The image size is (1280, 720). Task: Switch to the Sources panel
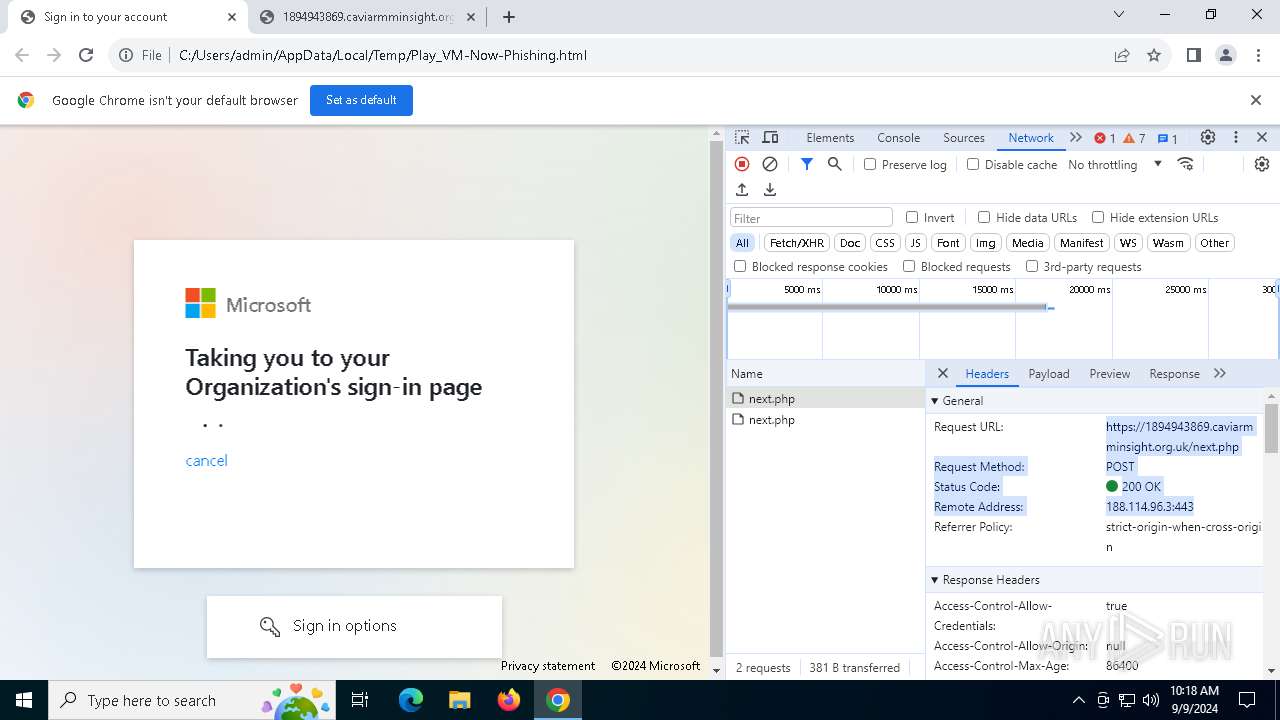point(964,138)
